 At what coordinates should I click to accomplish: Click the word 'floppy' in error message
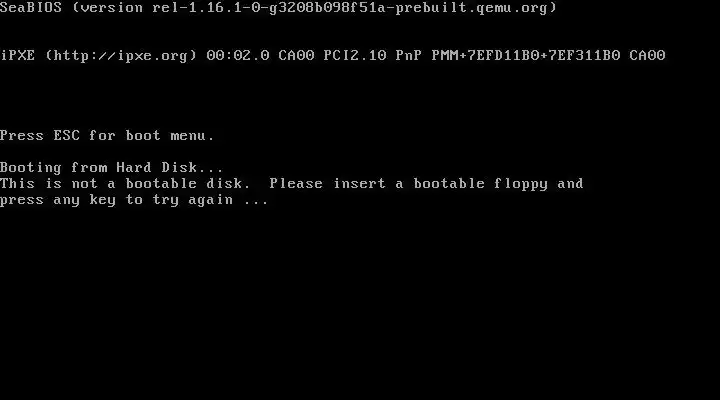pyautogui.click(x=521, y=184)
